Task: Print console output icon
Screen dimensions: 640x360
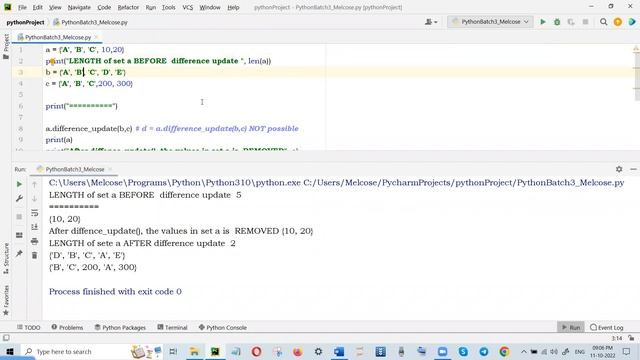Action: [35, 241]
